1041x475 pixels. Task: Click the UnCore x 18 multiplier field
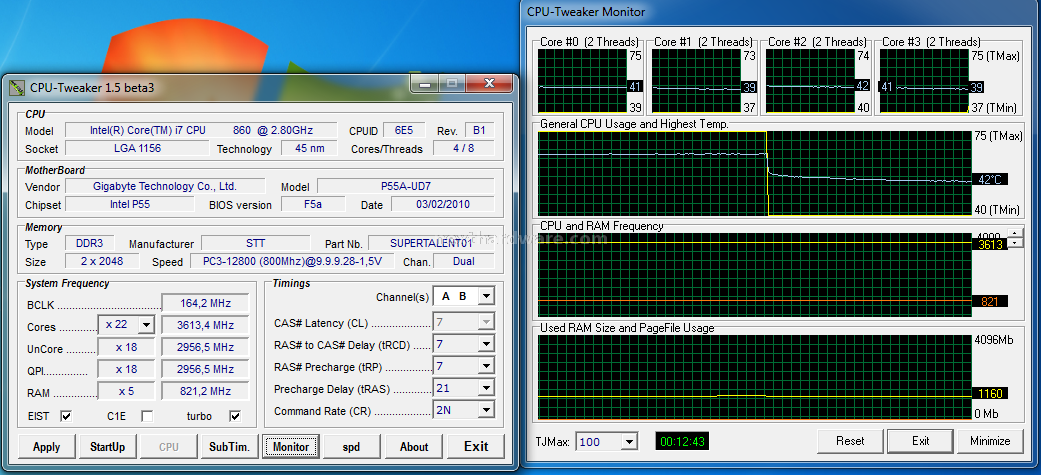click(x=126, y=347)
